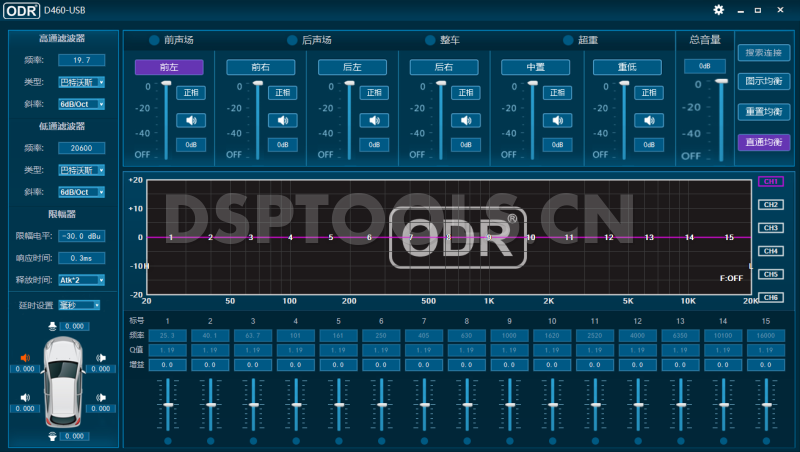Viewport: 800px width, 452px height.
Task: Select the orange front-left speaker by the car
Action: [25, 358]
